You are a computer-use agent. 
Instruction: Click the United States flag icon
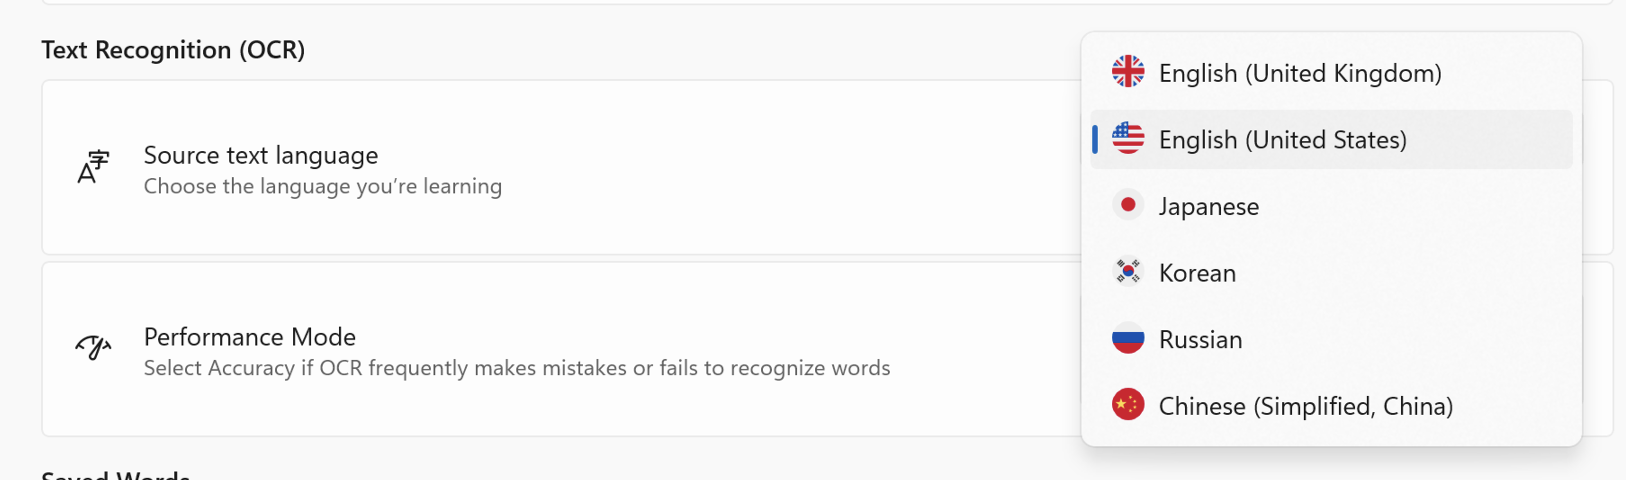pos(1128,139)
